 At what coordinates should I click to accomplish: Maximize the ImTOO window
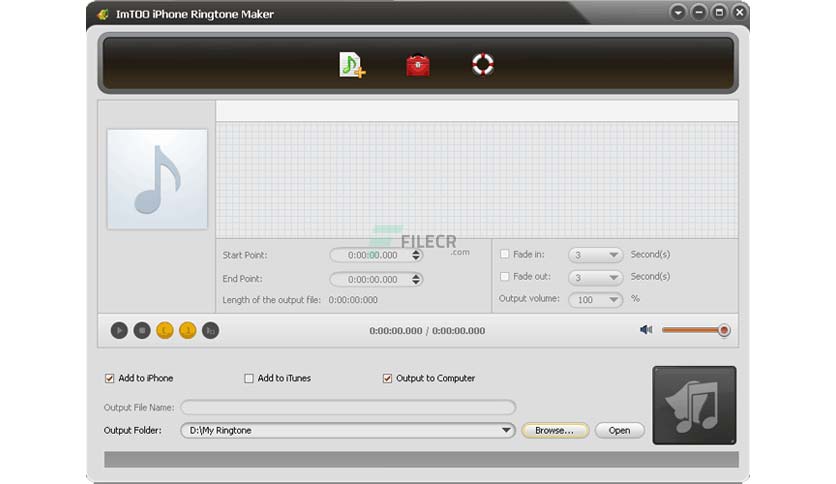[x=719, y=12]
